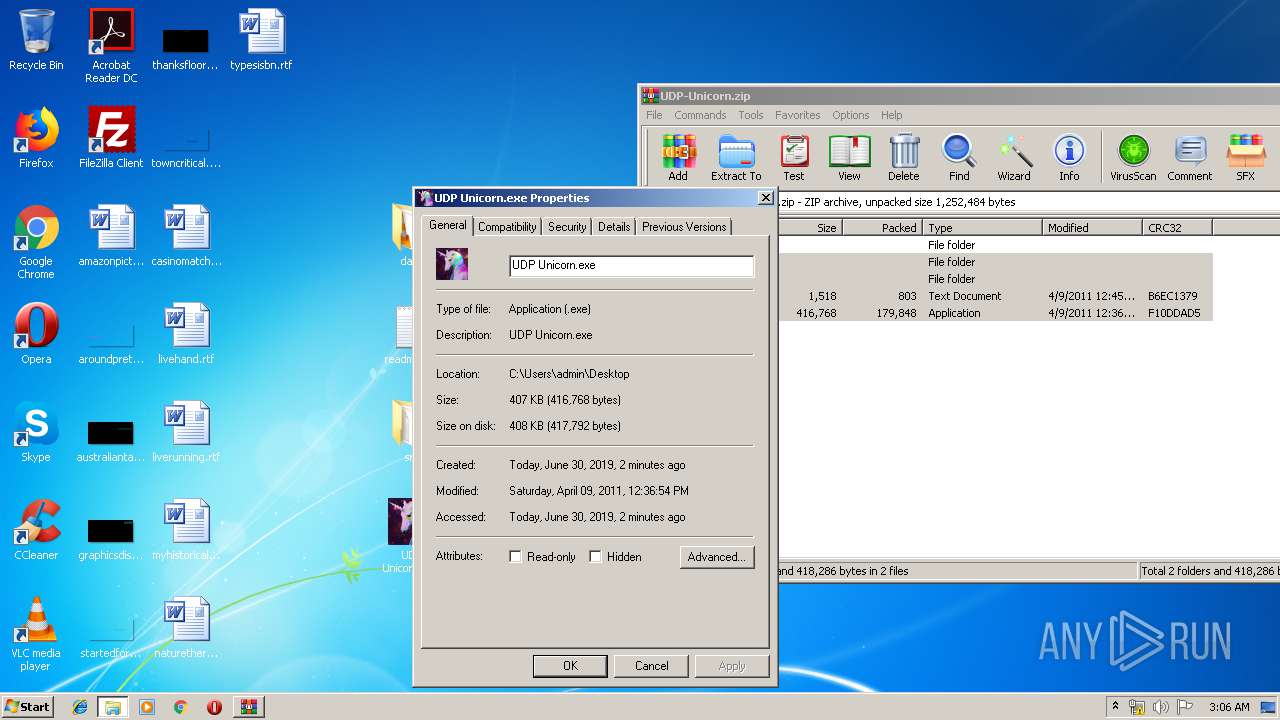Open WinRAR Tools menu
The image size is (1280, 720).
tap(751, 115)
